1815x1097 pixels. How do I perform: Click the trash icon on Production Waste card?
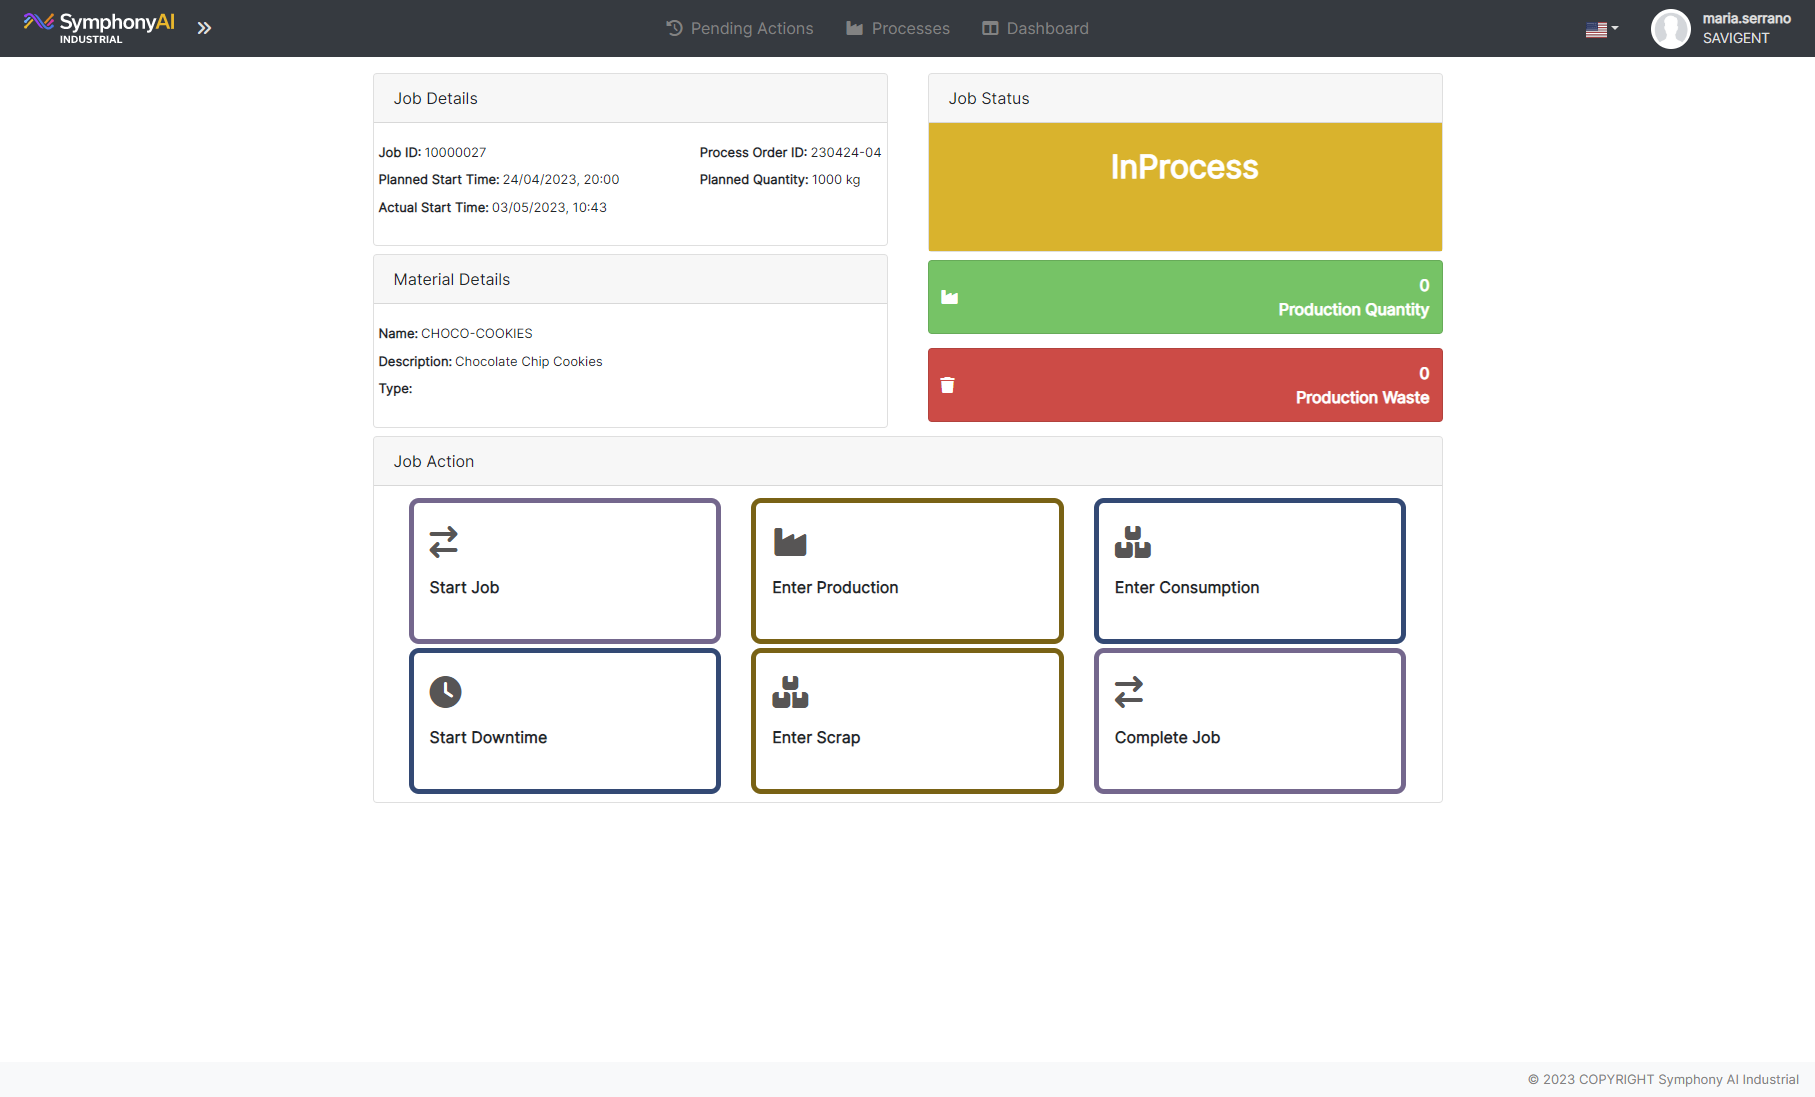pos(948,385)
